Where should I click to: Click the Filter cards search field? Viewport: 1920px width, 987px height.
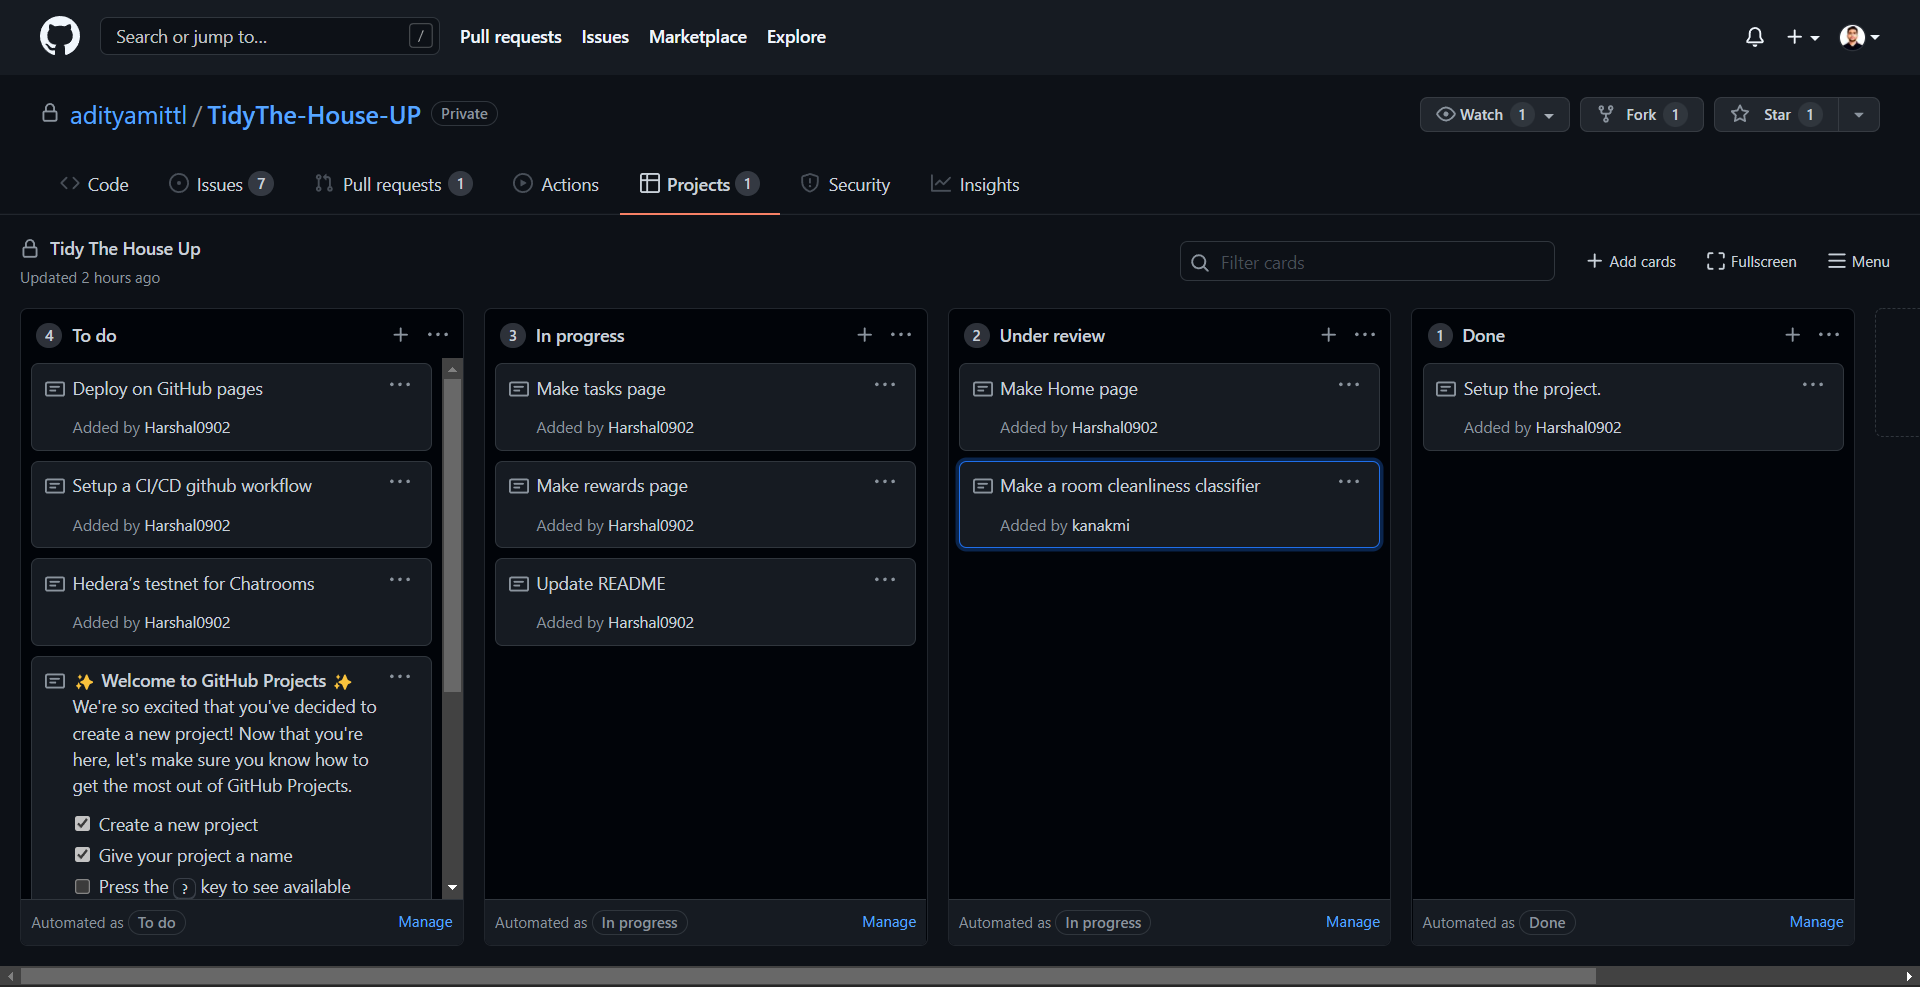pyautogui.click(x=1367, y=262)
